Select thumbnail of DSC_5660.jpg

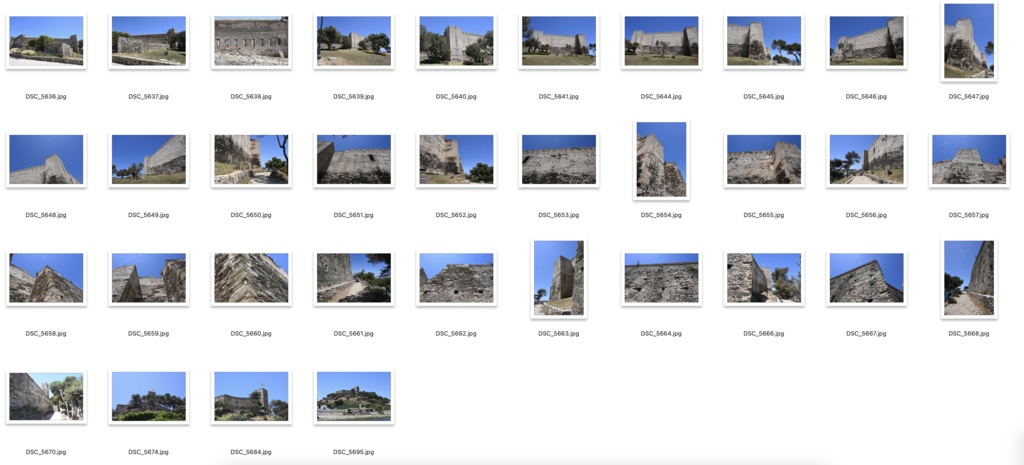251,278
